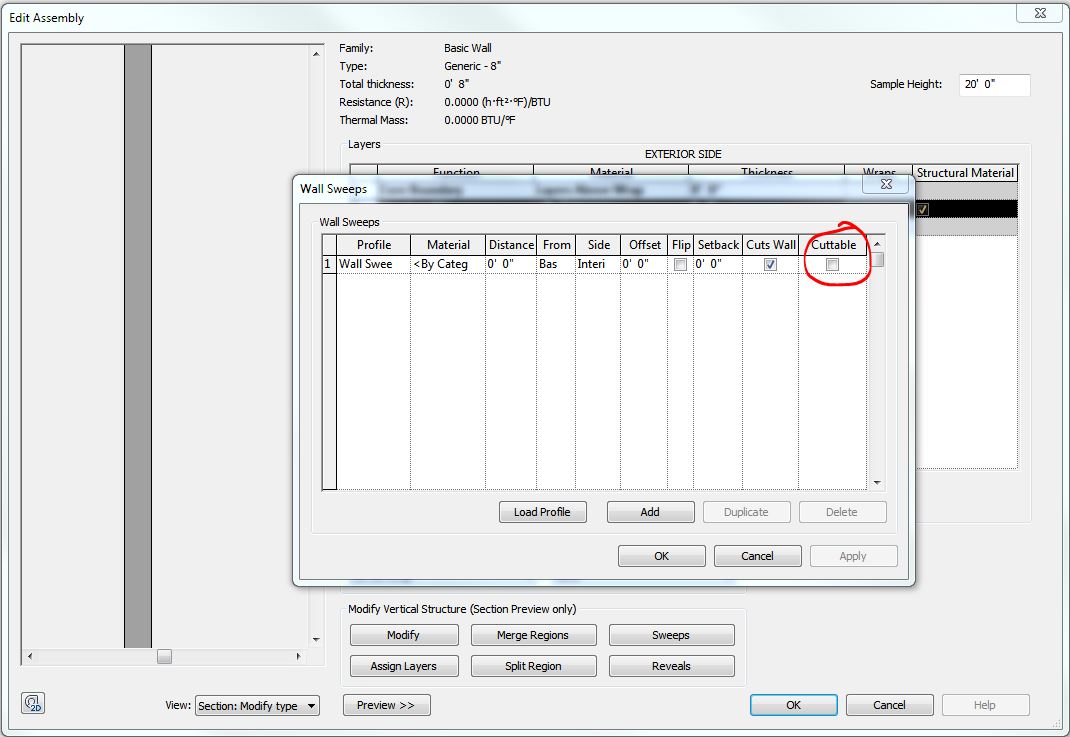Click preview pane scroll left arrow
Image resolution: width=1070 pixels, height=737 pixels.
click(29, 656)
